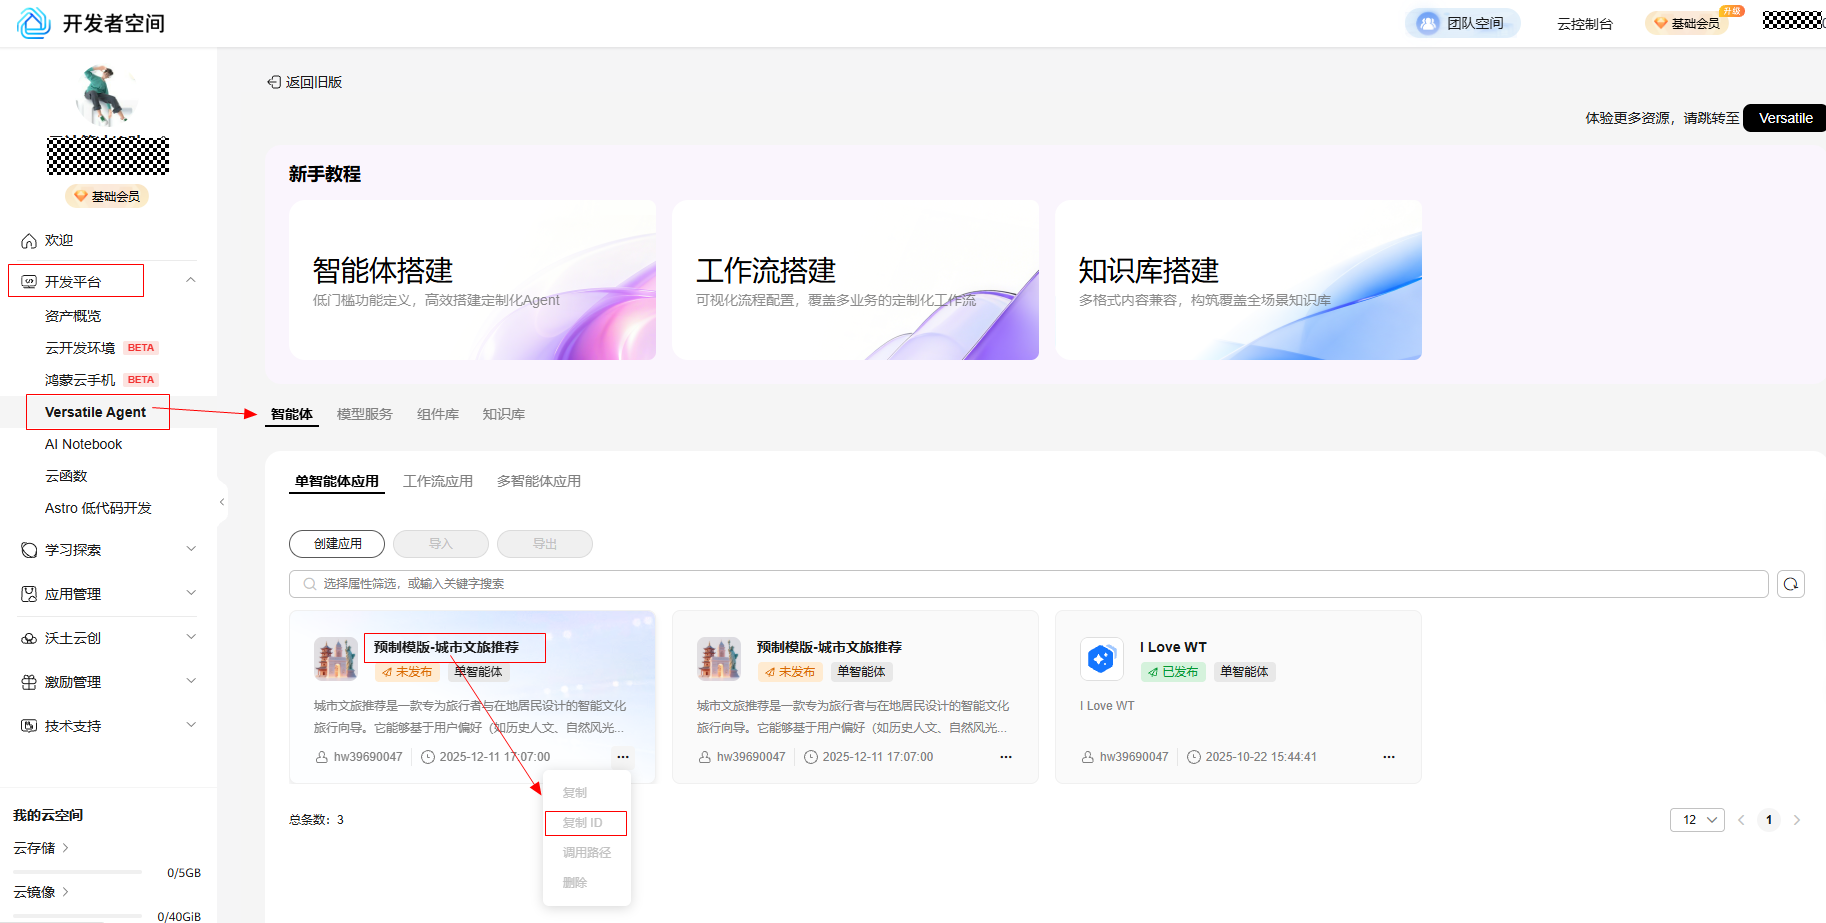Switch to the 工作流应用 tab

437,481
